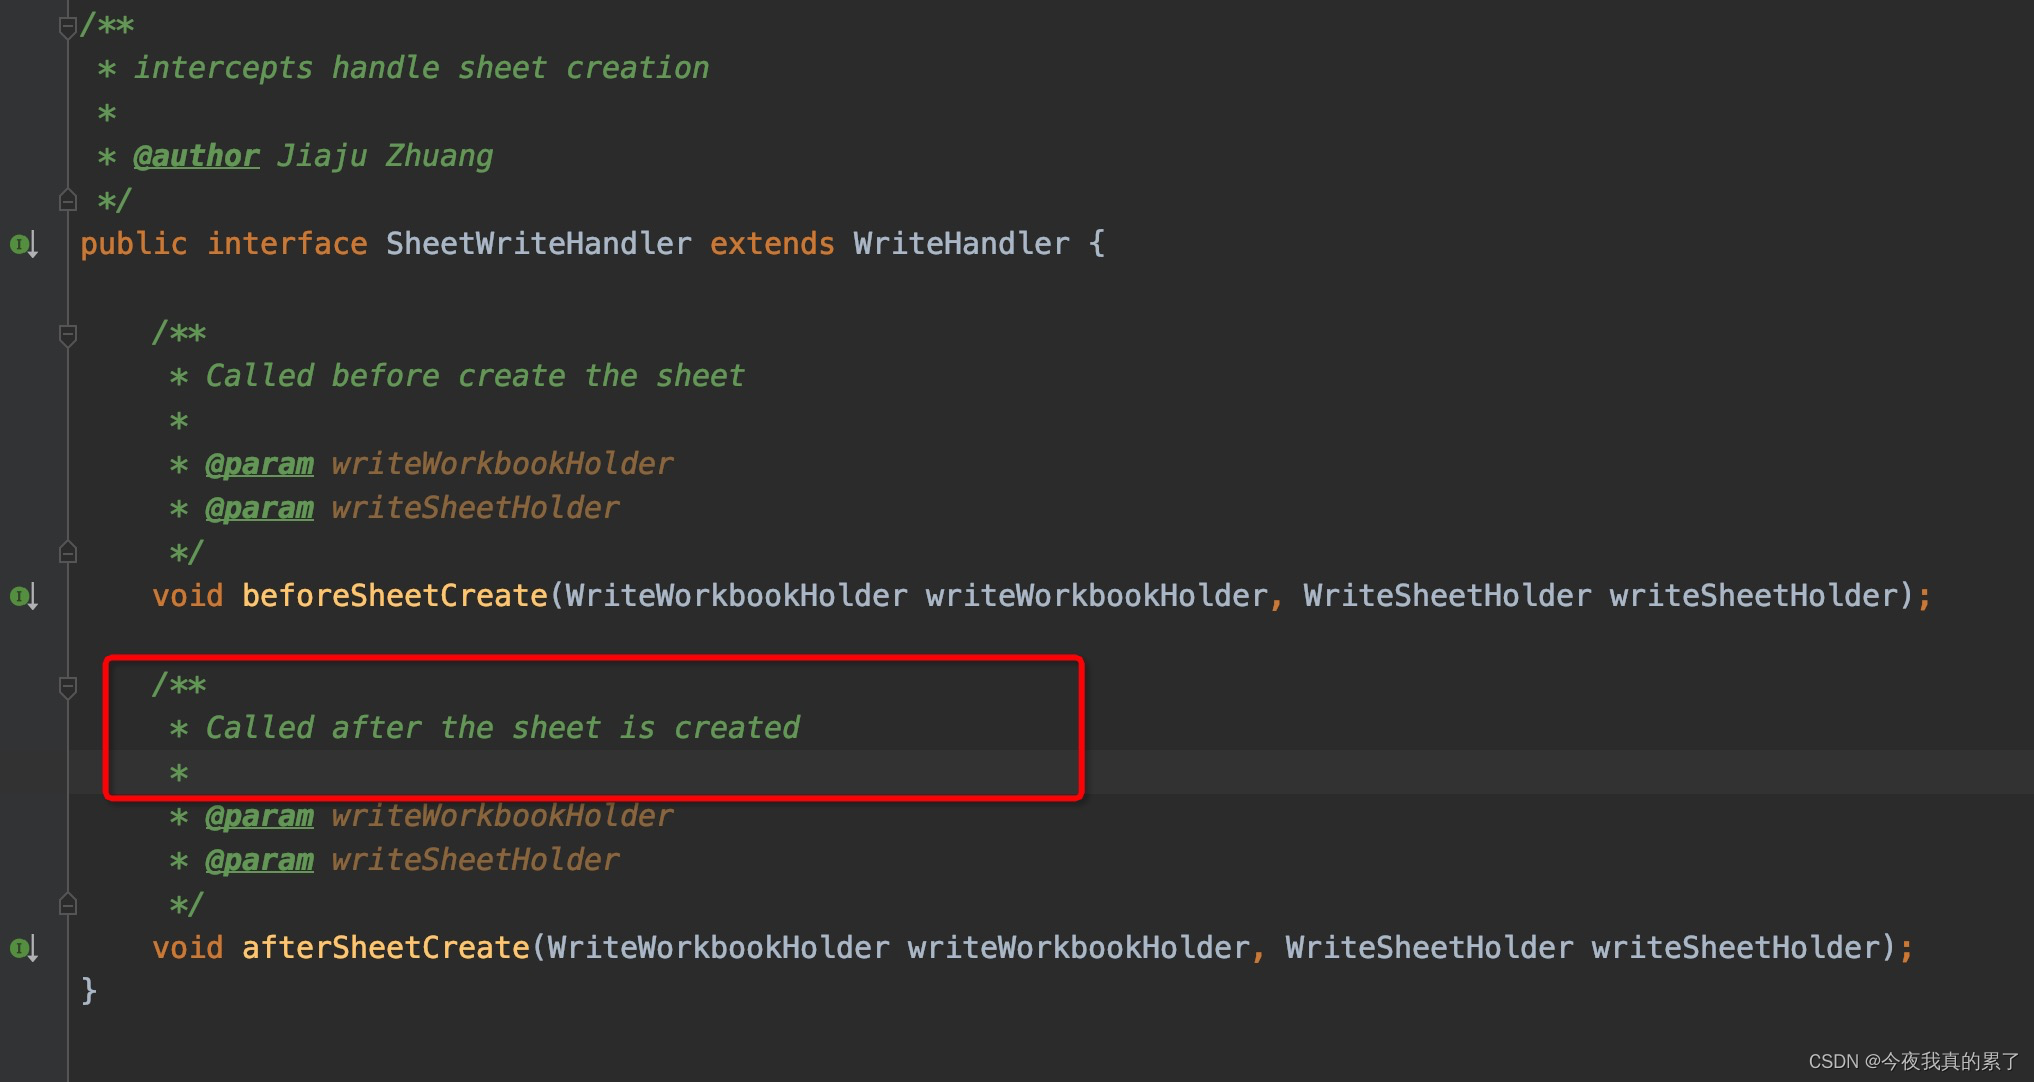Viewport: 2034px width, 1082px height.
Task: Click @param writeWorkbookHolder link in beforeSheetCreate Javadoc
Action: point(259,463)
